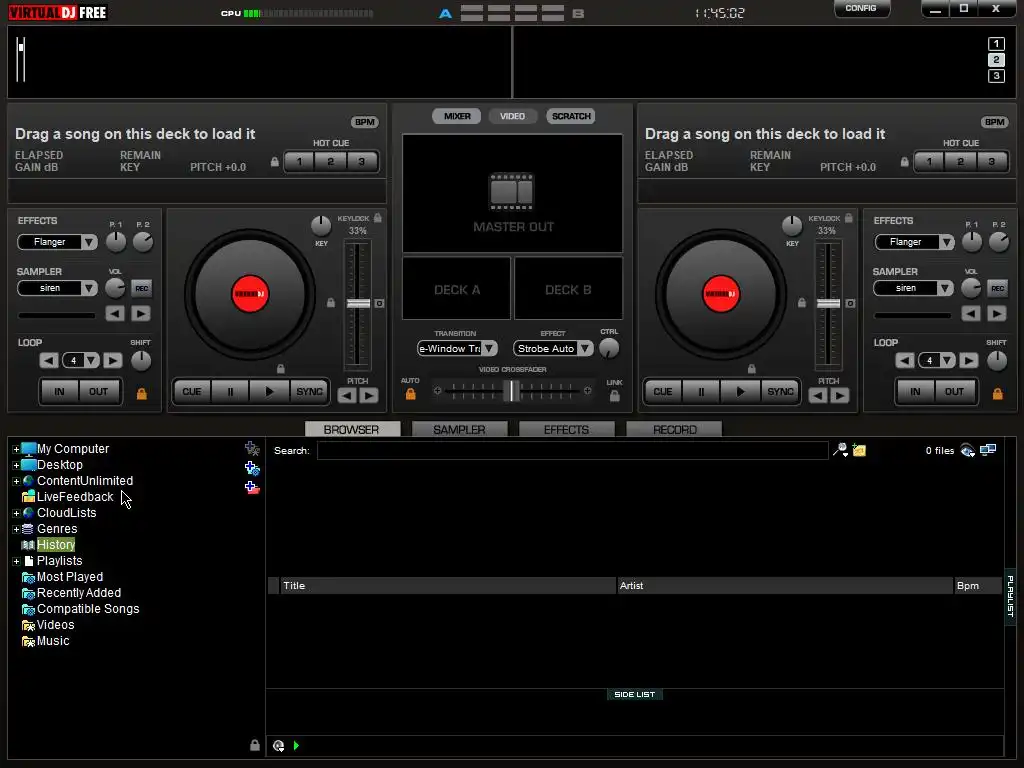Set loop IN point on left deck
This screenshot has height=768, width=1024.
(x=59, y=392)
